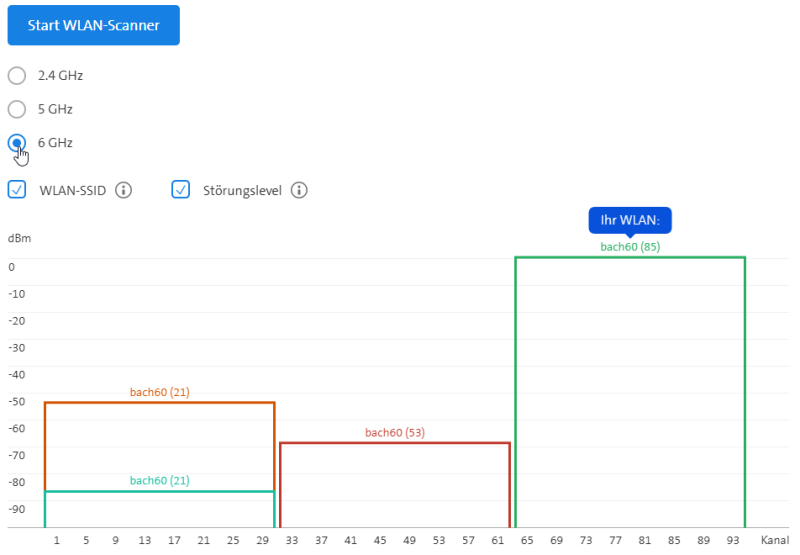Click the Ihr WLAN tooltip badge
Viewport: 800px width, 555px height.
(629, 221)
